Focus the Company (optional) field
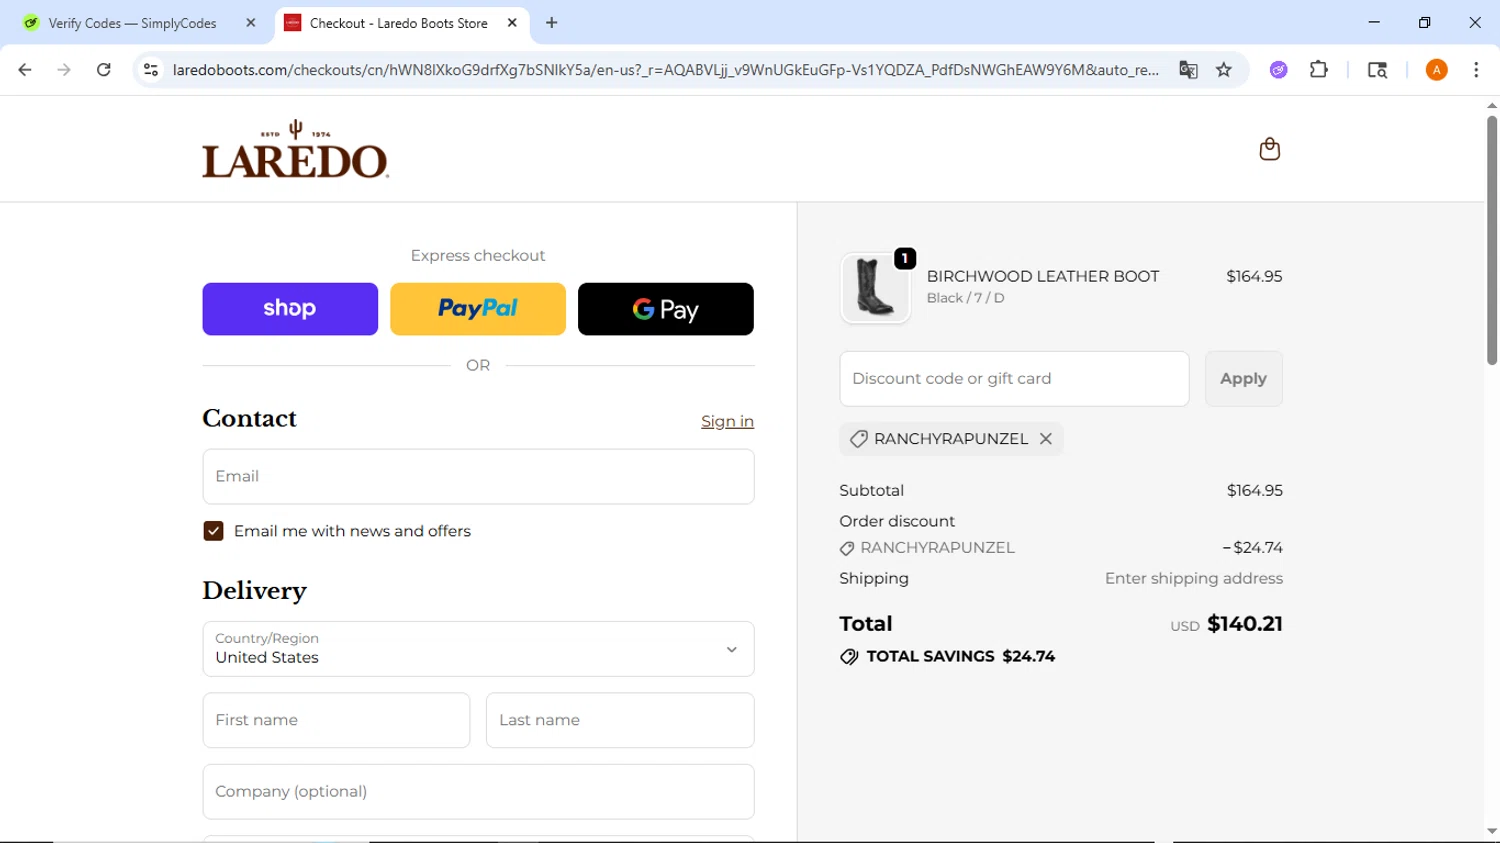1500x843 pixels. (478, 792)
